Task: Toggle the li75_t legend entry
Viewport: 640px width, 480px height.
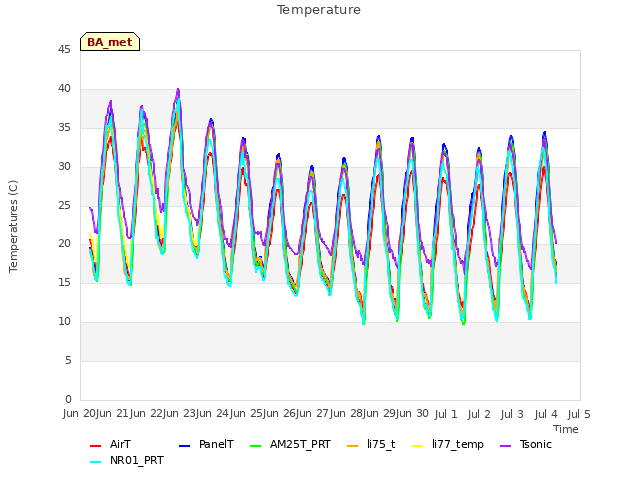Action: pyautogui.click(x=371, y=444)
